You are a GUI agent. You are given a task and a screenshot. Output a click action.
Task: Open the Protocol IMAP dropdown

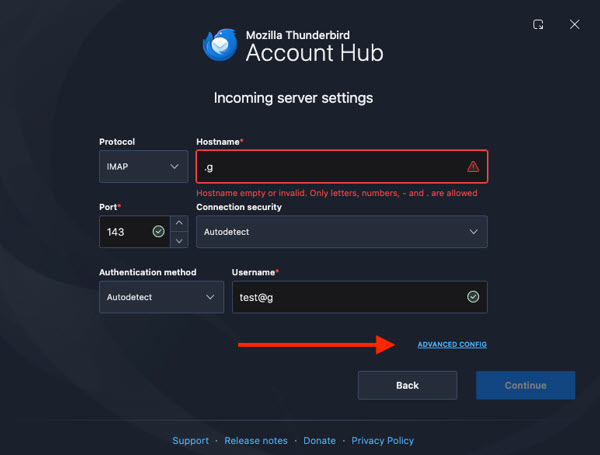[143, 166]
